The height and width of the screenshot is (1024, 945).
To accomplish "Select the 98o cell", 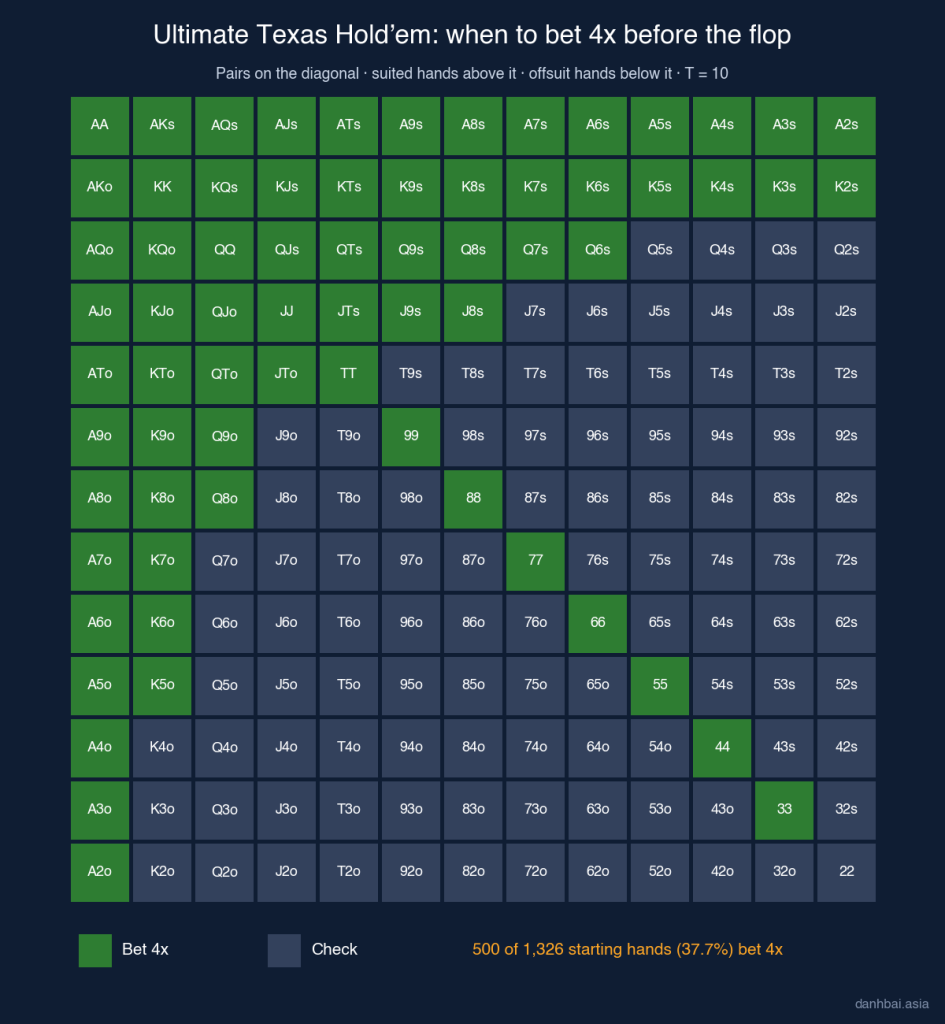I will click(411, 499).
